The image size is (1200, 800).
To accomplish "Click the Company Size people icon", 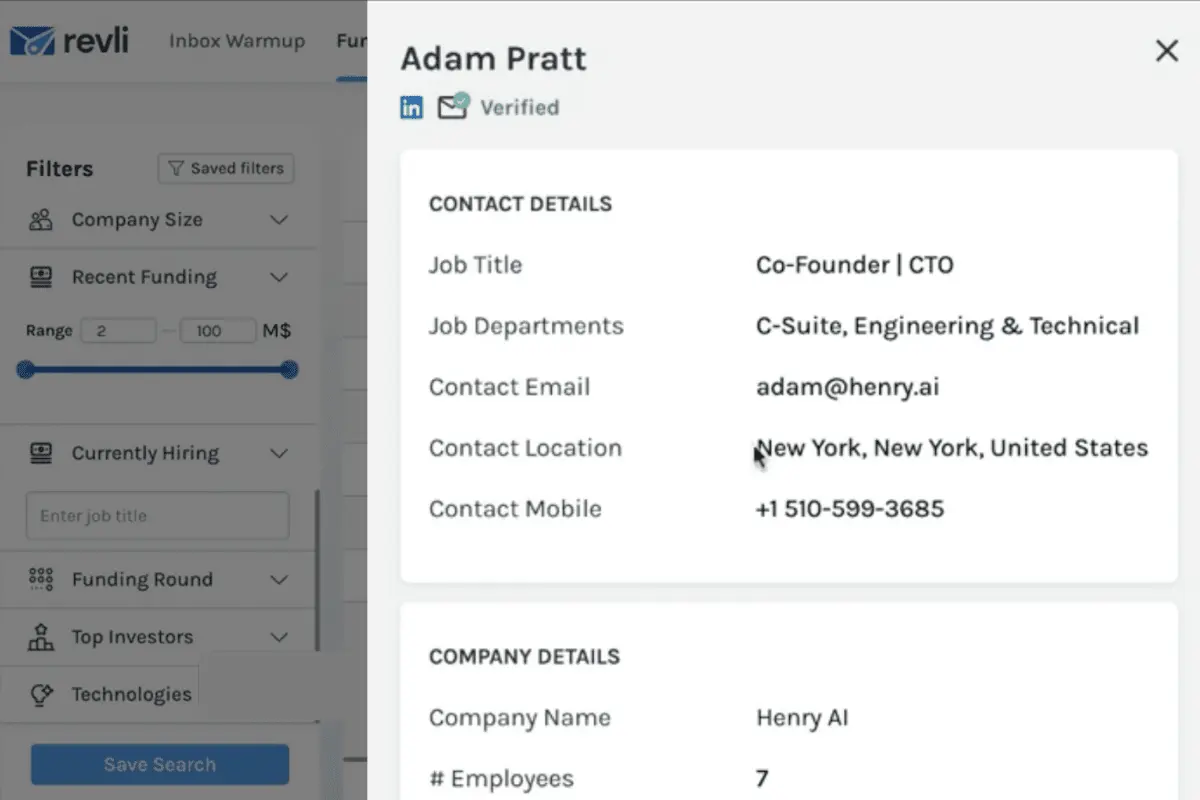I will click(41, 220).
